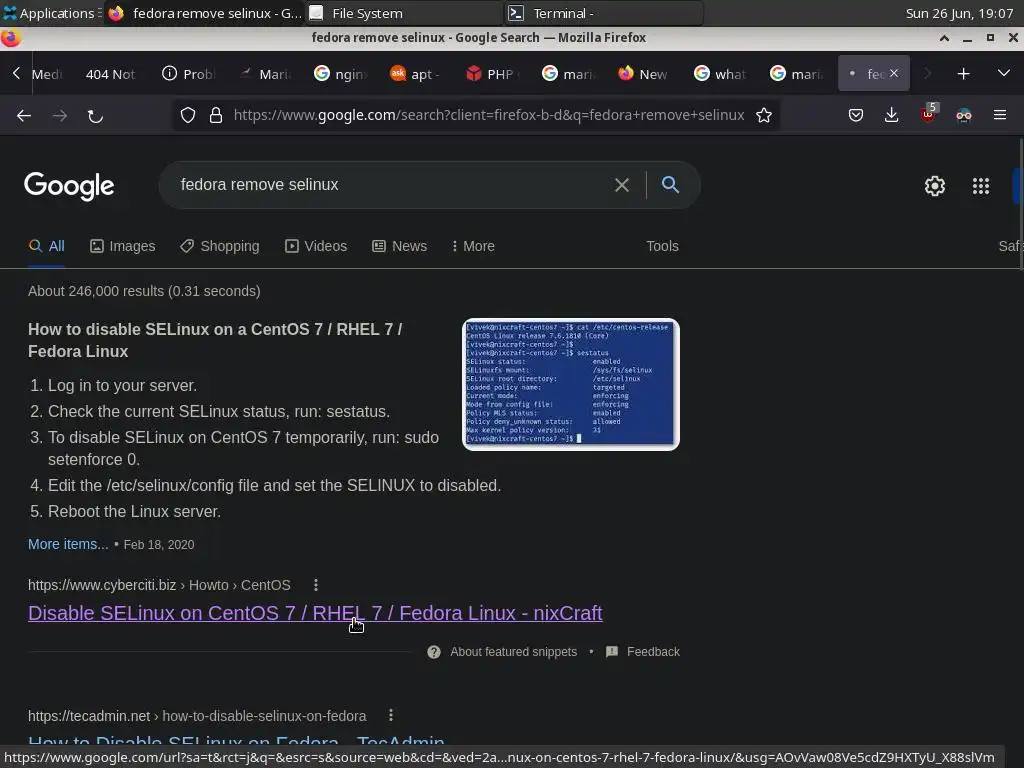Click the snippet heading How to disable SELinux

pos(215,340)
